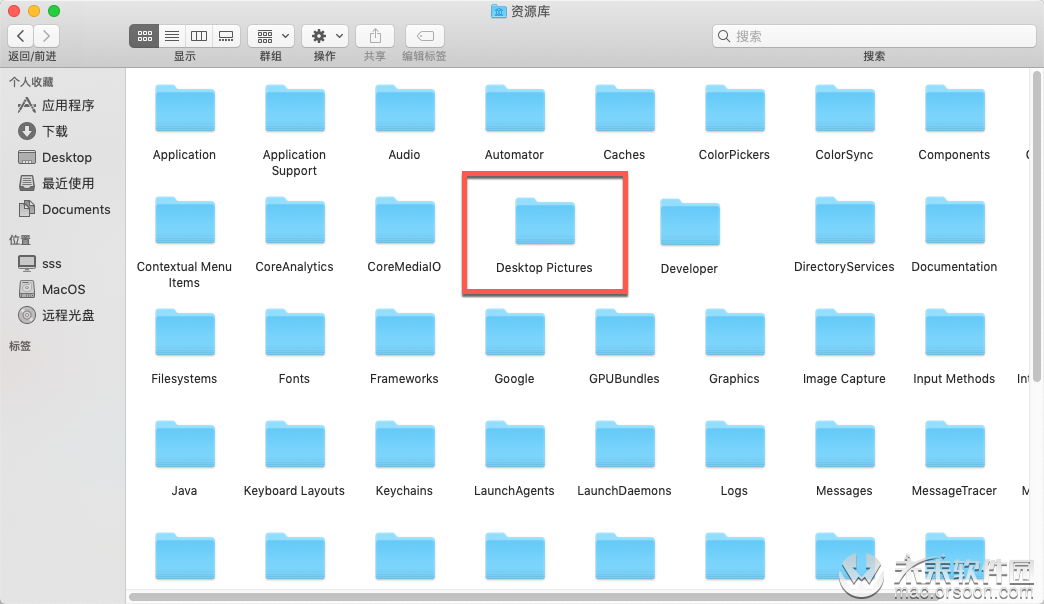Select the Keyboard Layouts folder
Viewport: 1044px width, 604px height.
pos(295,444)
